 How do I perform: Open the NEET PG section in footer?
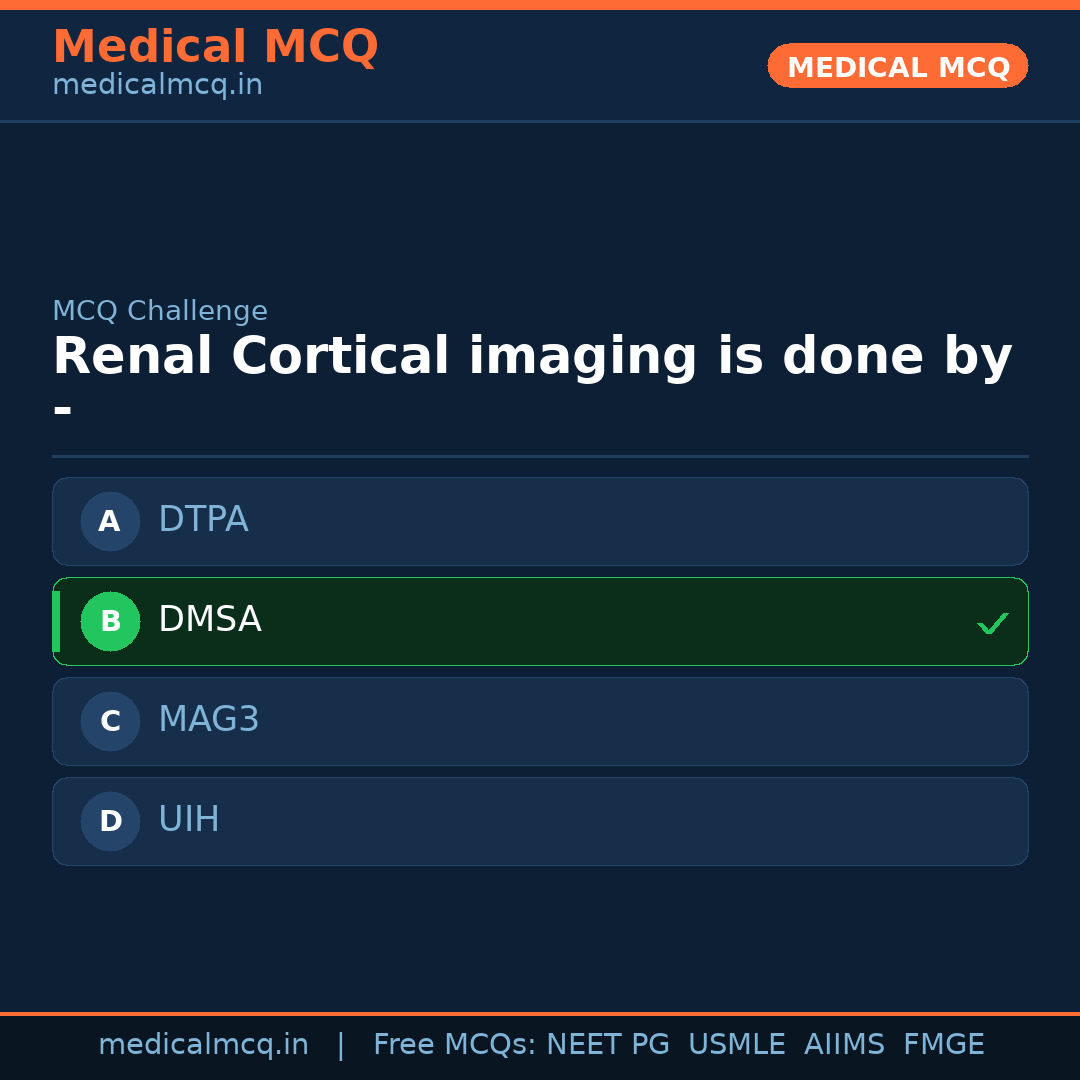pos(607,1043)
